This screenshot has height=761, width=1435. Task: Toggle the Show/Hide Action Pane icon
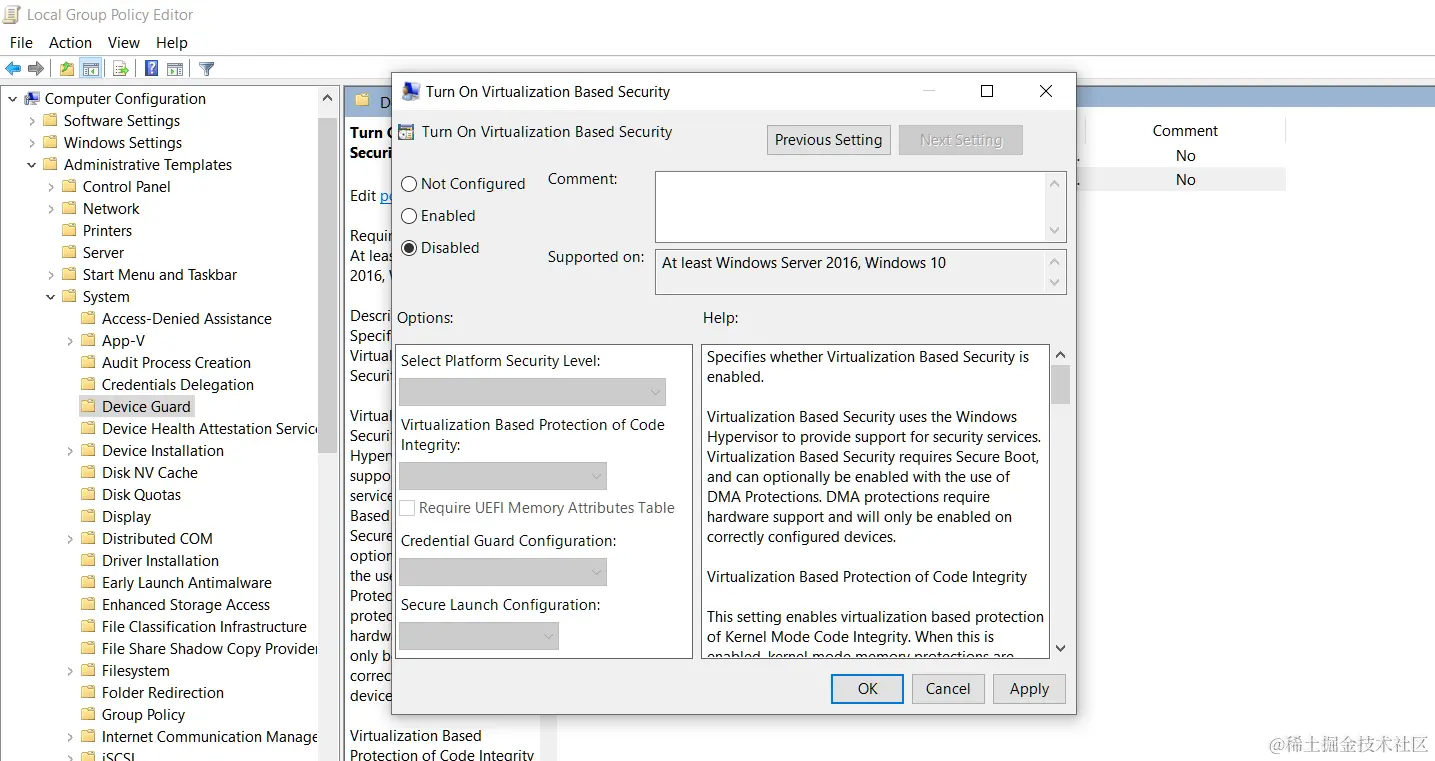point(175,69)
